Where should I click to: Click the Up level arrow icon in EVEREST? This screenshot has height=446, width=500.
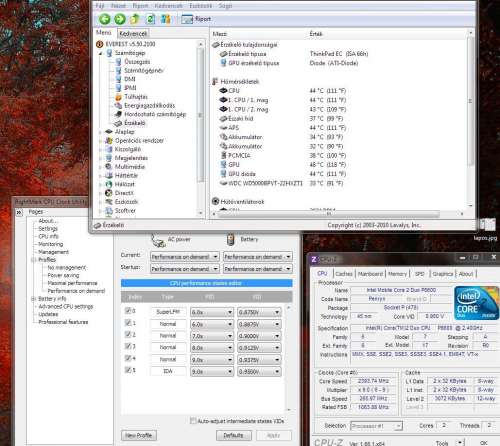pos(135,19)
